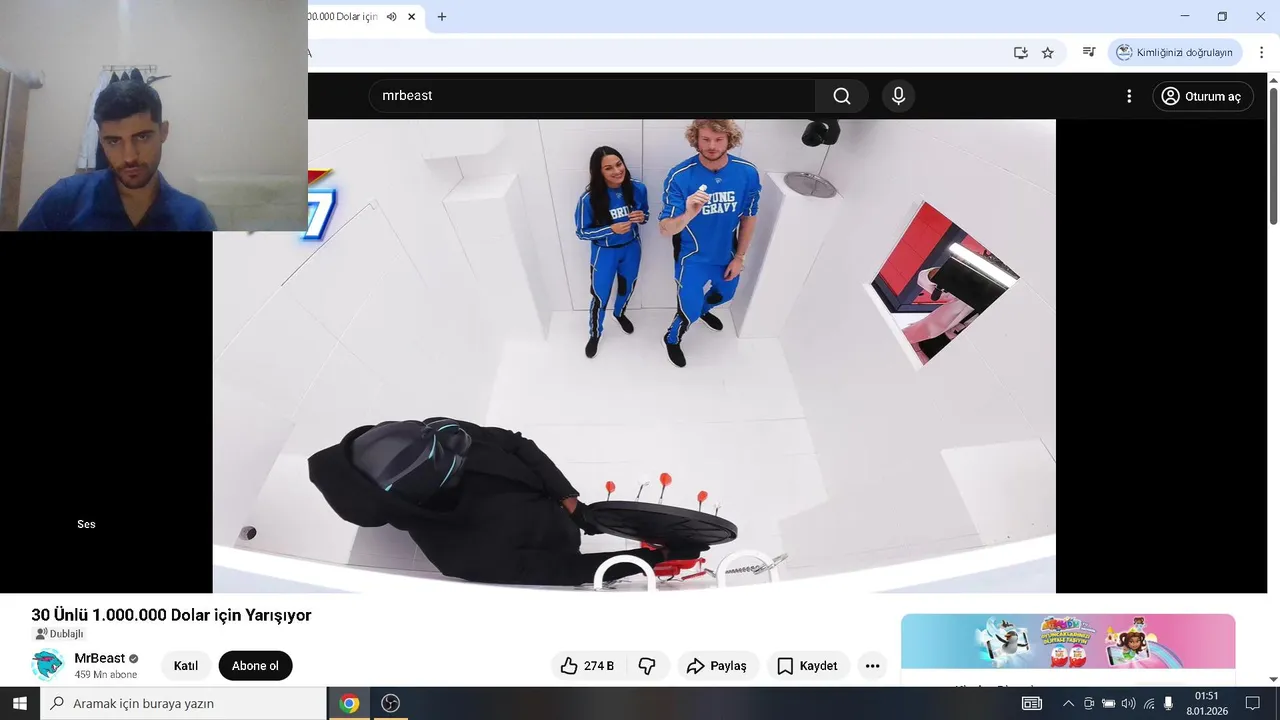The image size is (1280, 720).
Task: Open the media controls icon in Chrome toolbar
Action: [1089, 52]
